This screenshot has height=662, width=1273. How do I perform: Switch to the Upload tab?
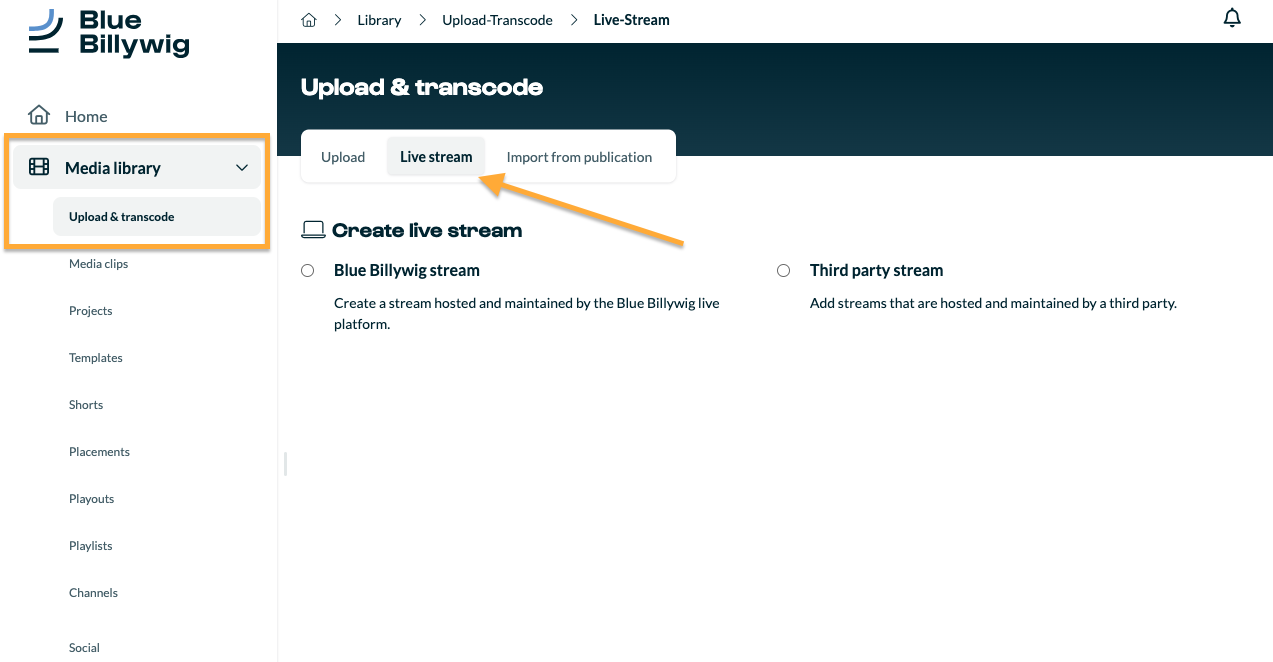[343, 157]
